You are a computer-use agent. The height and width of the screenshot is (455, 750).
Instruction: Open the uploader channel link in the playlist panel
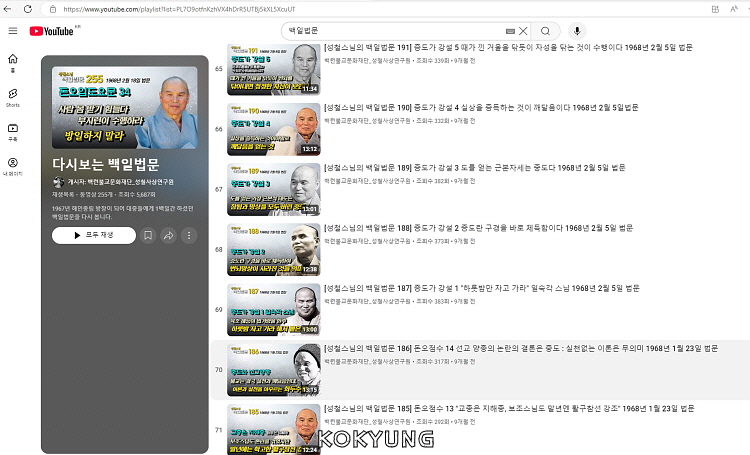[x=121, y=182]
